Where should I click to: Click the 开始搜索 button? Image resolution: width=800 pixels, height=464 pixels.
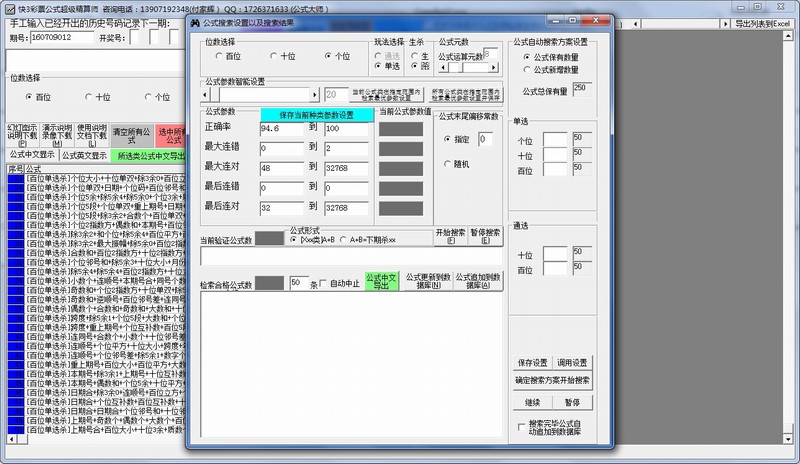click(446, 236)
